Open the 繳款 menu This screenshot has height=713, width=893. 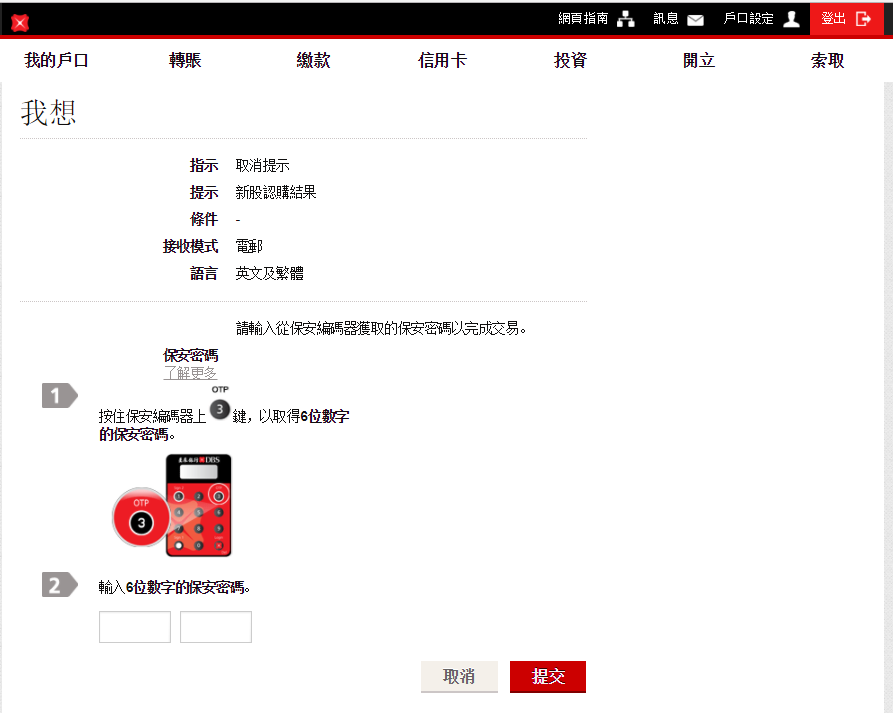(x=313, y=61)
